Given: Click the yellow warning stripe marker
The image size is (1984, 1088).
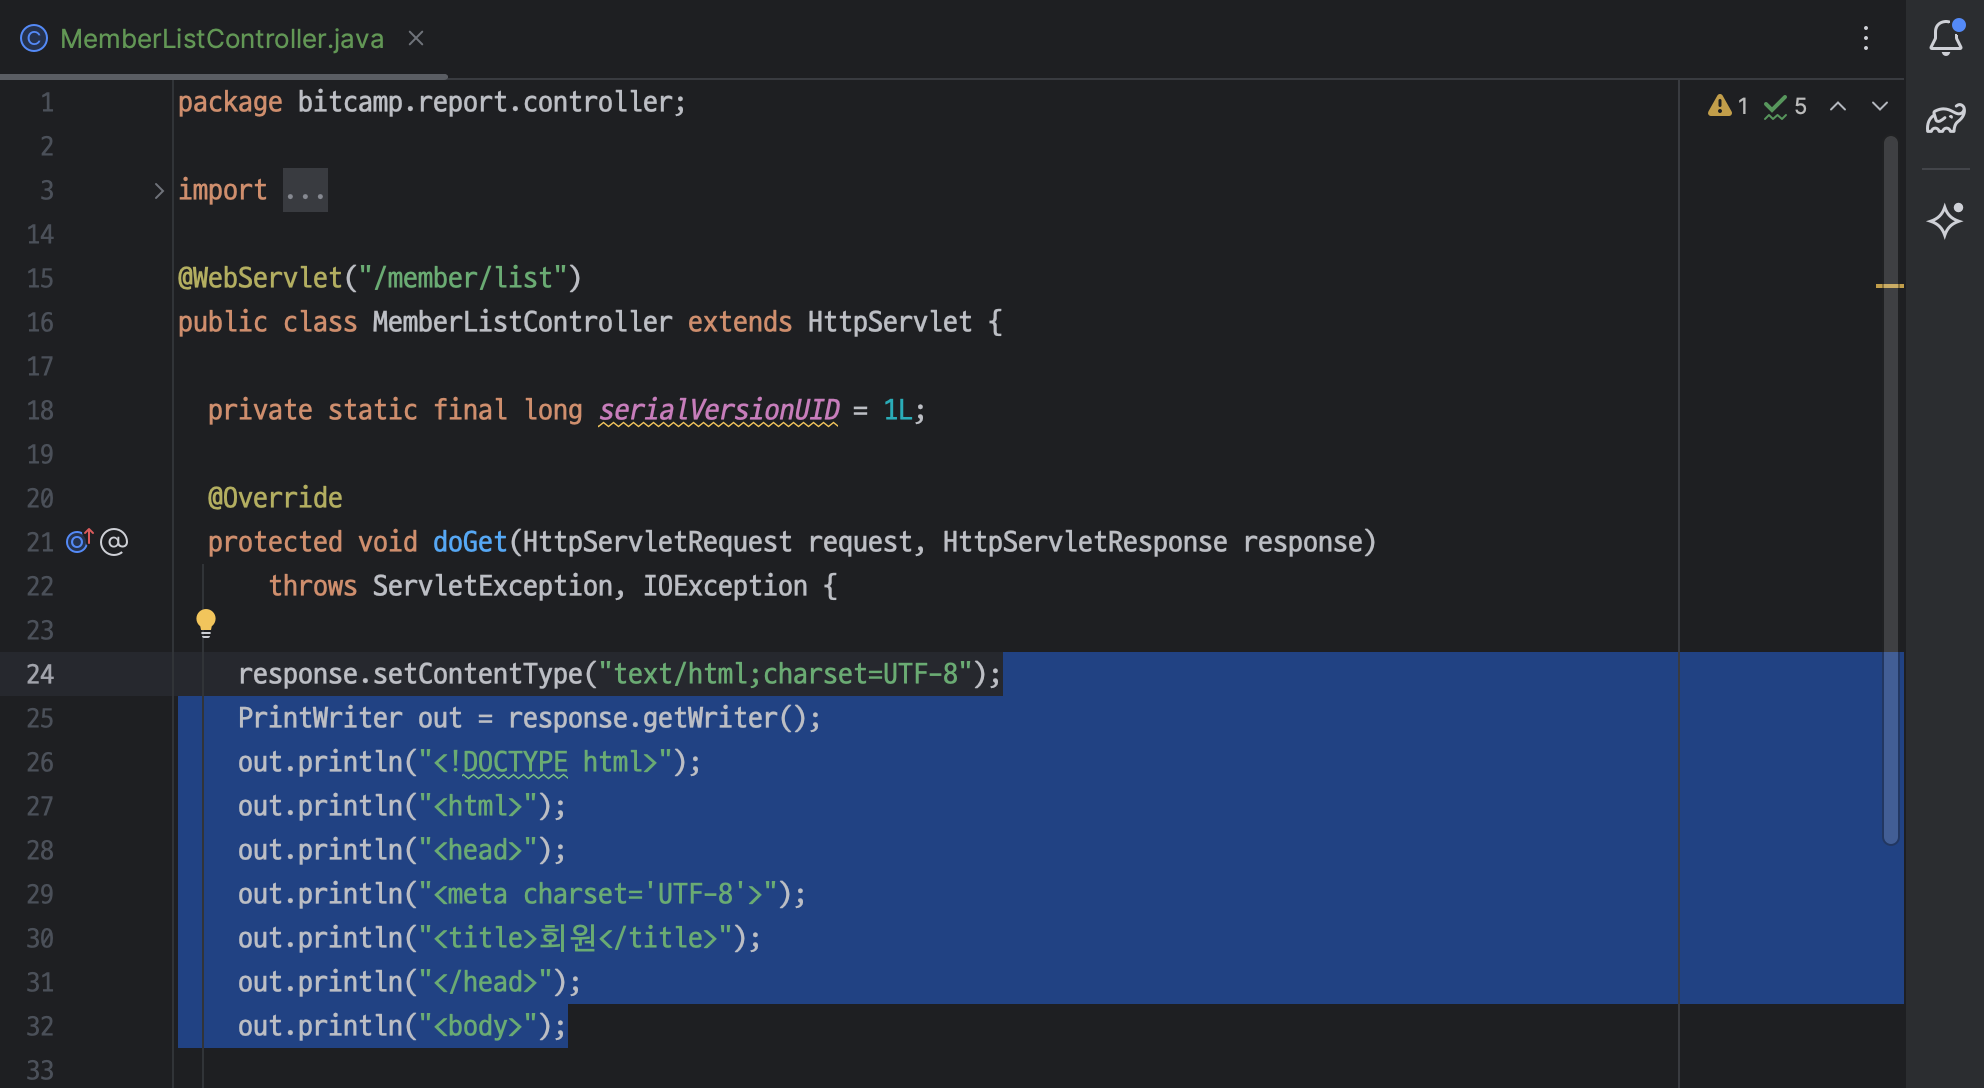Looking at the screenshot, I should pyautogui.click(x=1889, y=286).
